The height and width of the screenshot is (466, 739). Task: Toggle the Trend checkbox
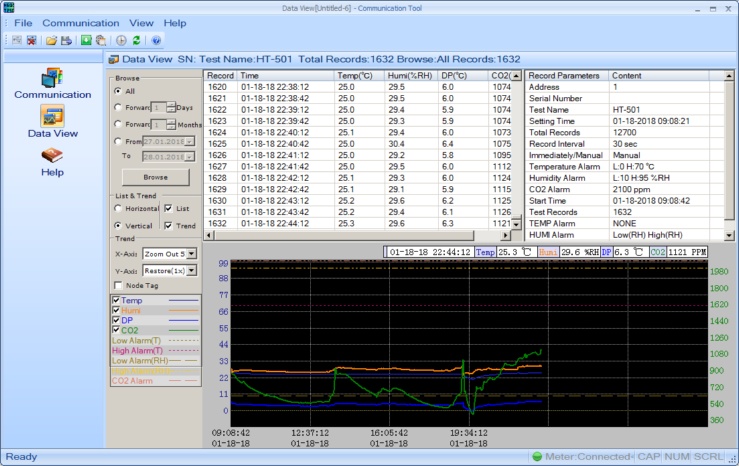click(x=168, y=226)
